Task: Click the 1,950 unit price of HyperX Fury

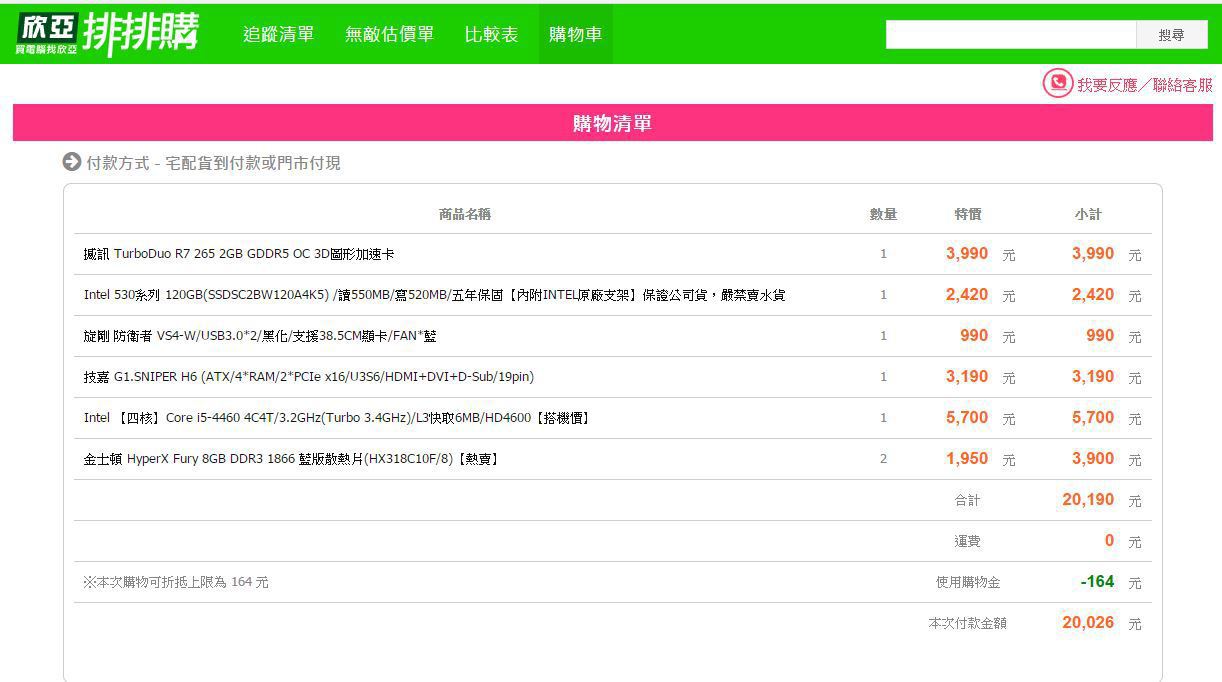Action: coord(967,459)
